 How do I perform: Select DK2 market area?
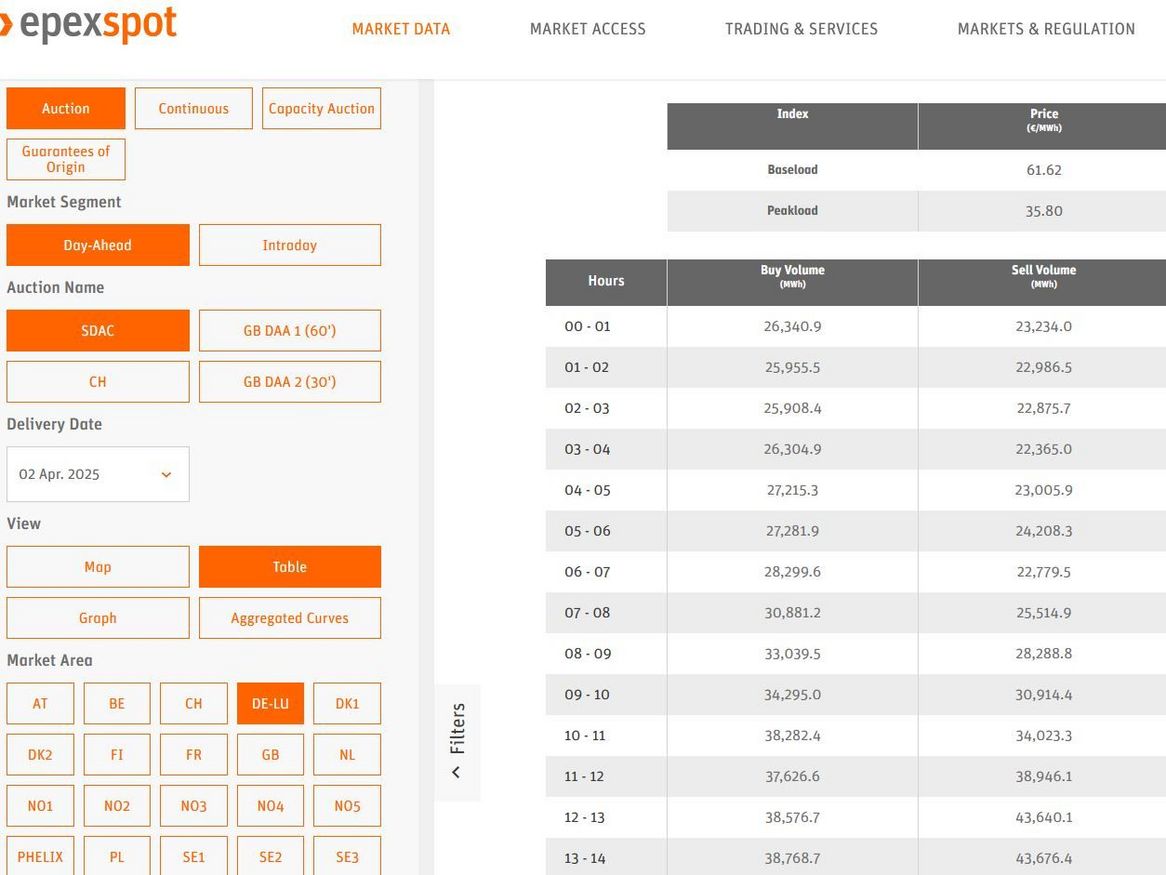[40, 755]
